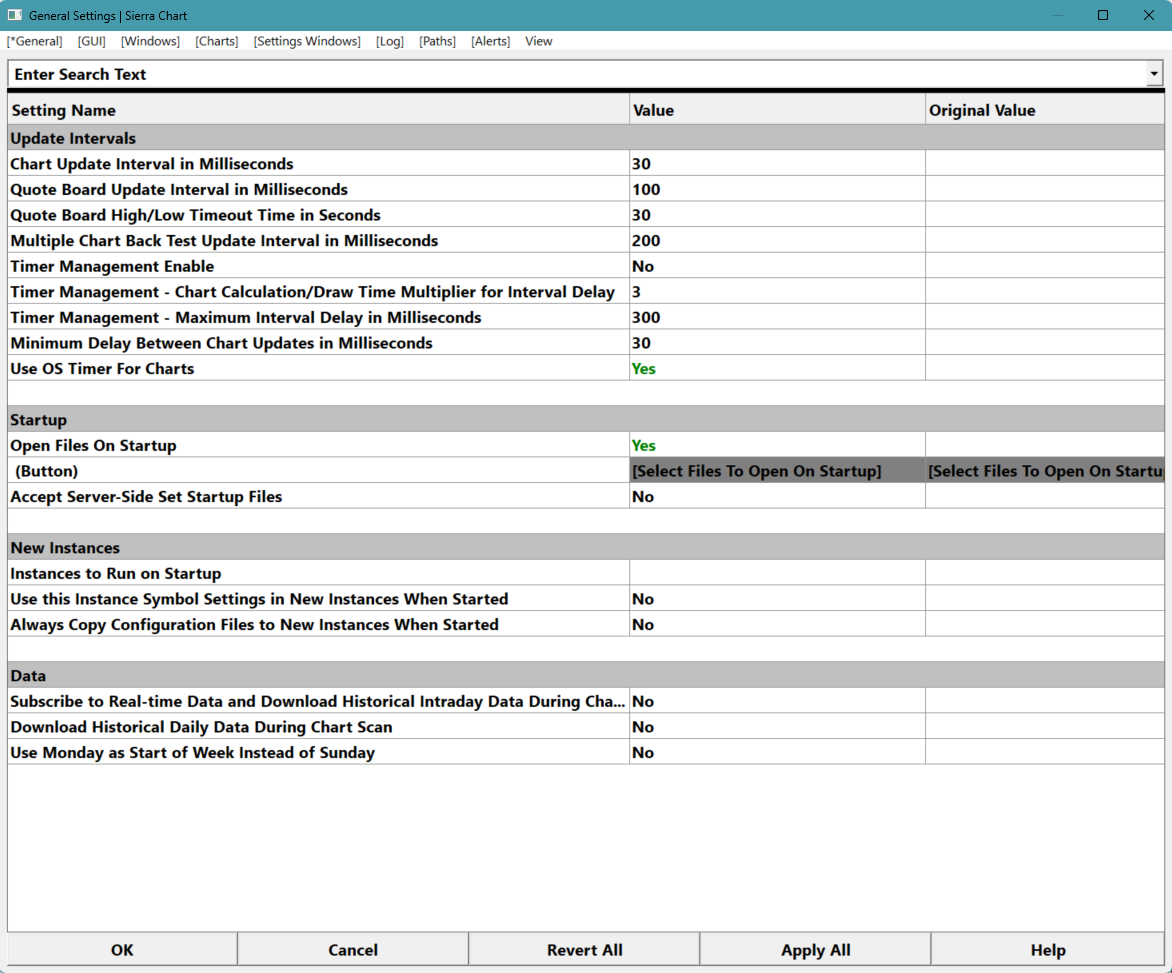Go to the [Log] settings tab
This screenshot has height=973, width=1172.
(x=389, y=41)
